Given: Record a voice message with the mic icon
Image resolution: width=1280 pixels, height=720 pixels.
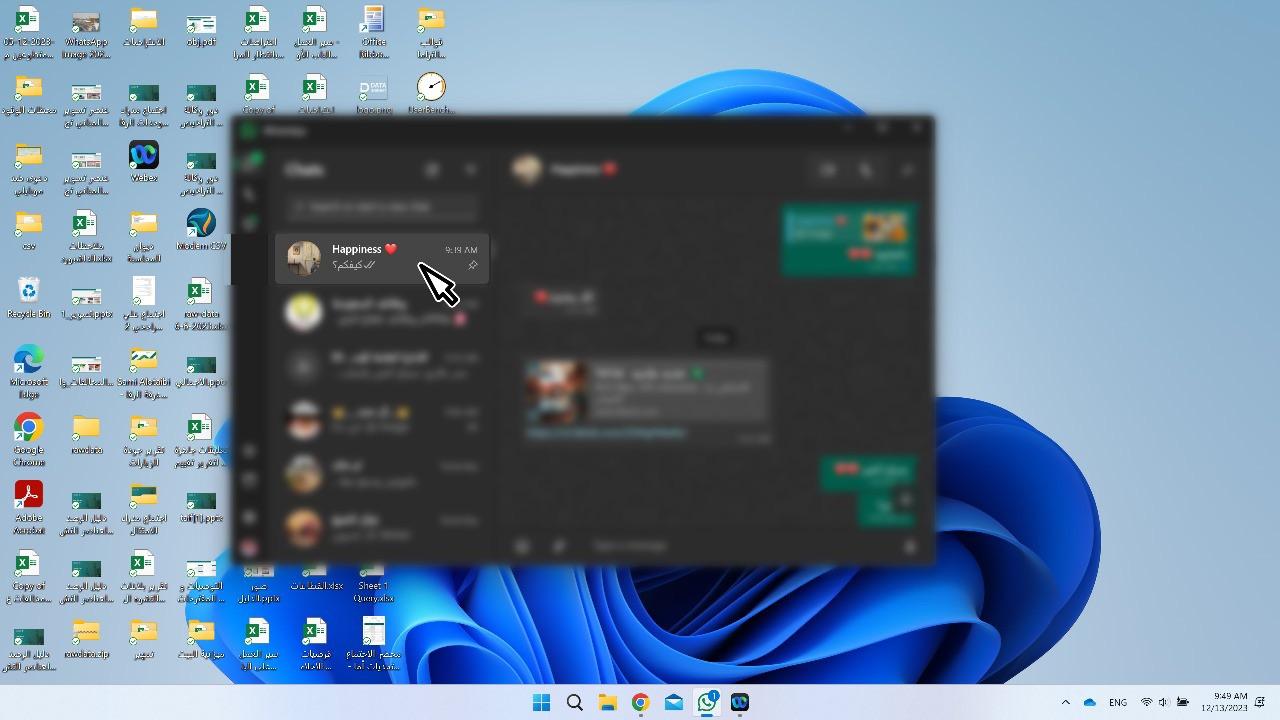Looking at the screenshot, I should 908,546.
